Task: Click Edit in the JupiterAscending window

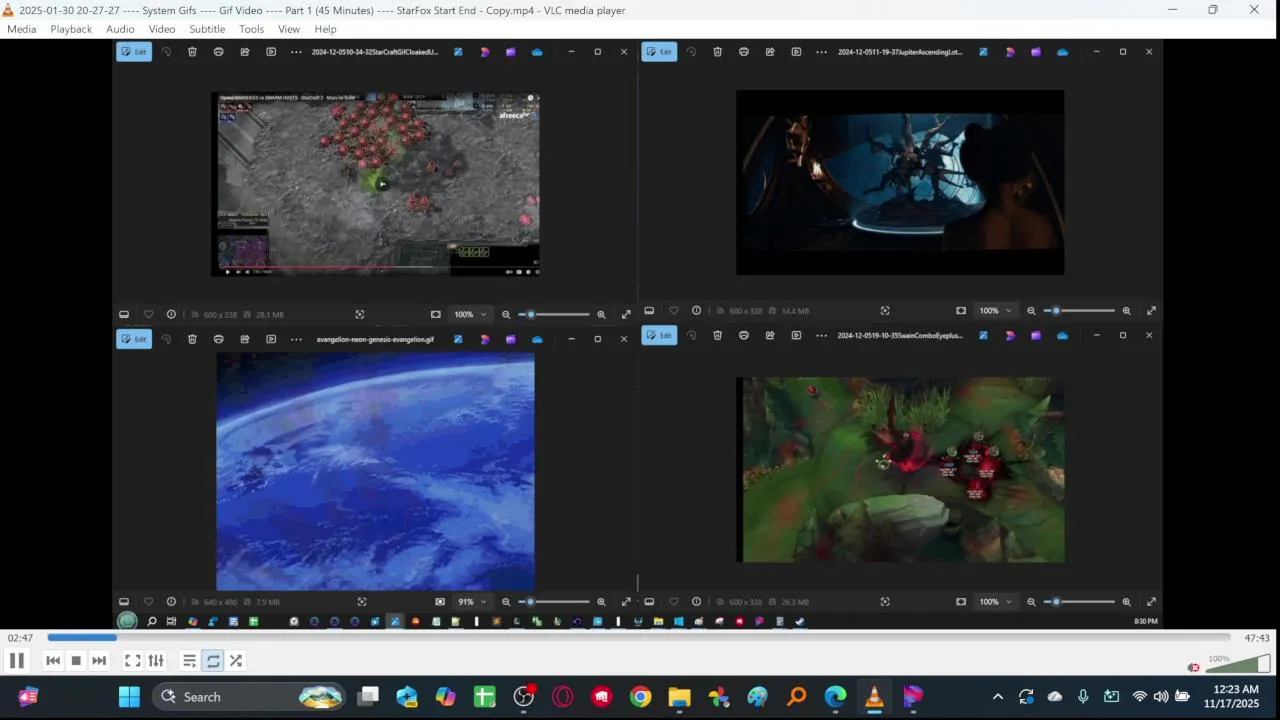Action: (659, 52)
